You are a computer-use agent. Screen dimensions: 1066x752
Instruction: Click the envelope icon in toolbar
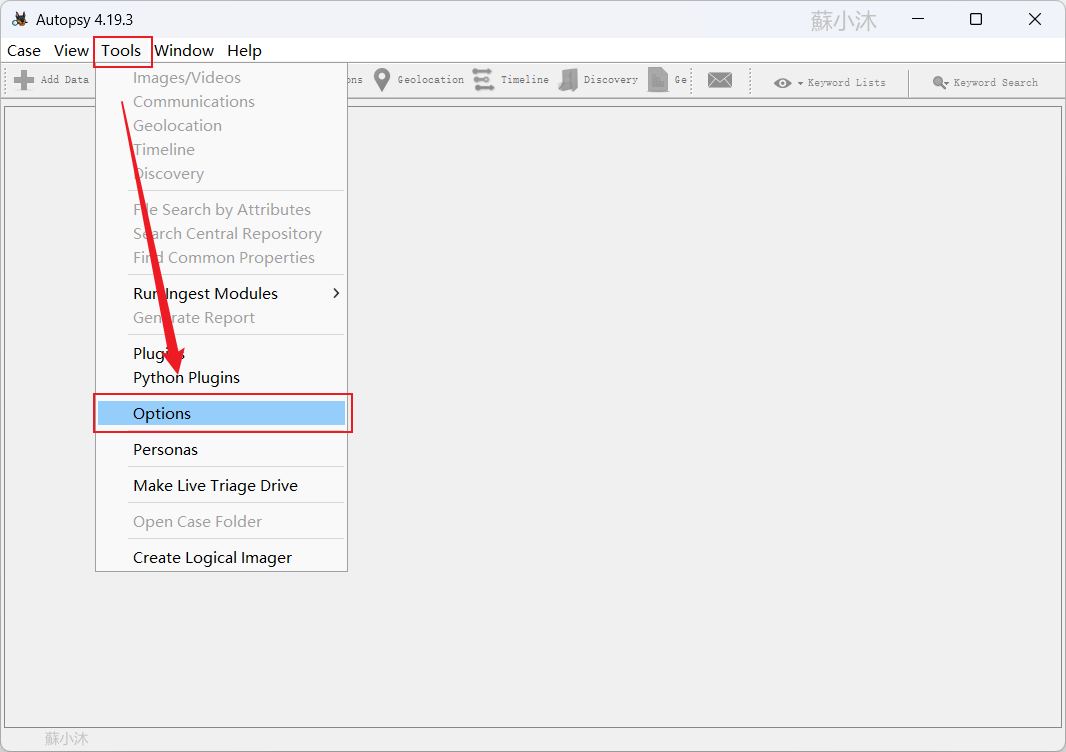click(x=719, y=80)
